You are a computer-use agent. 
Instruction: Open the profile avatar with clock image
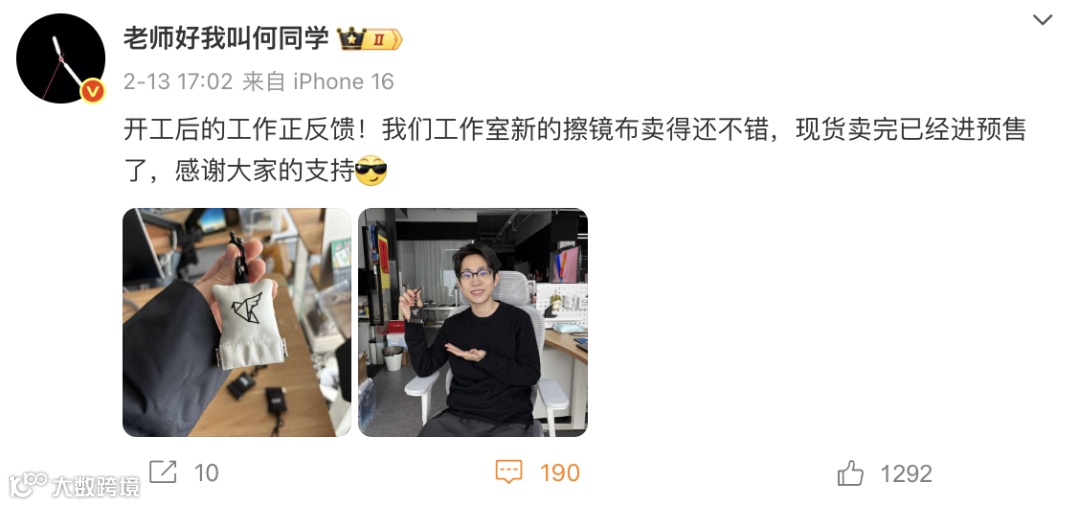tap(61, 59)
